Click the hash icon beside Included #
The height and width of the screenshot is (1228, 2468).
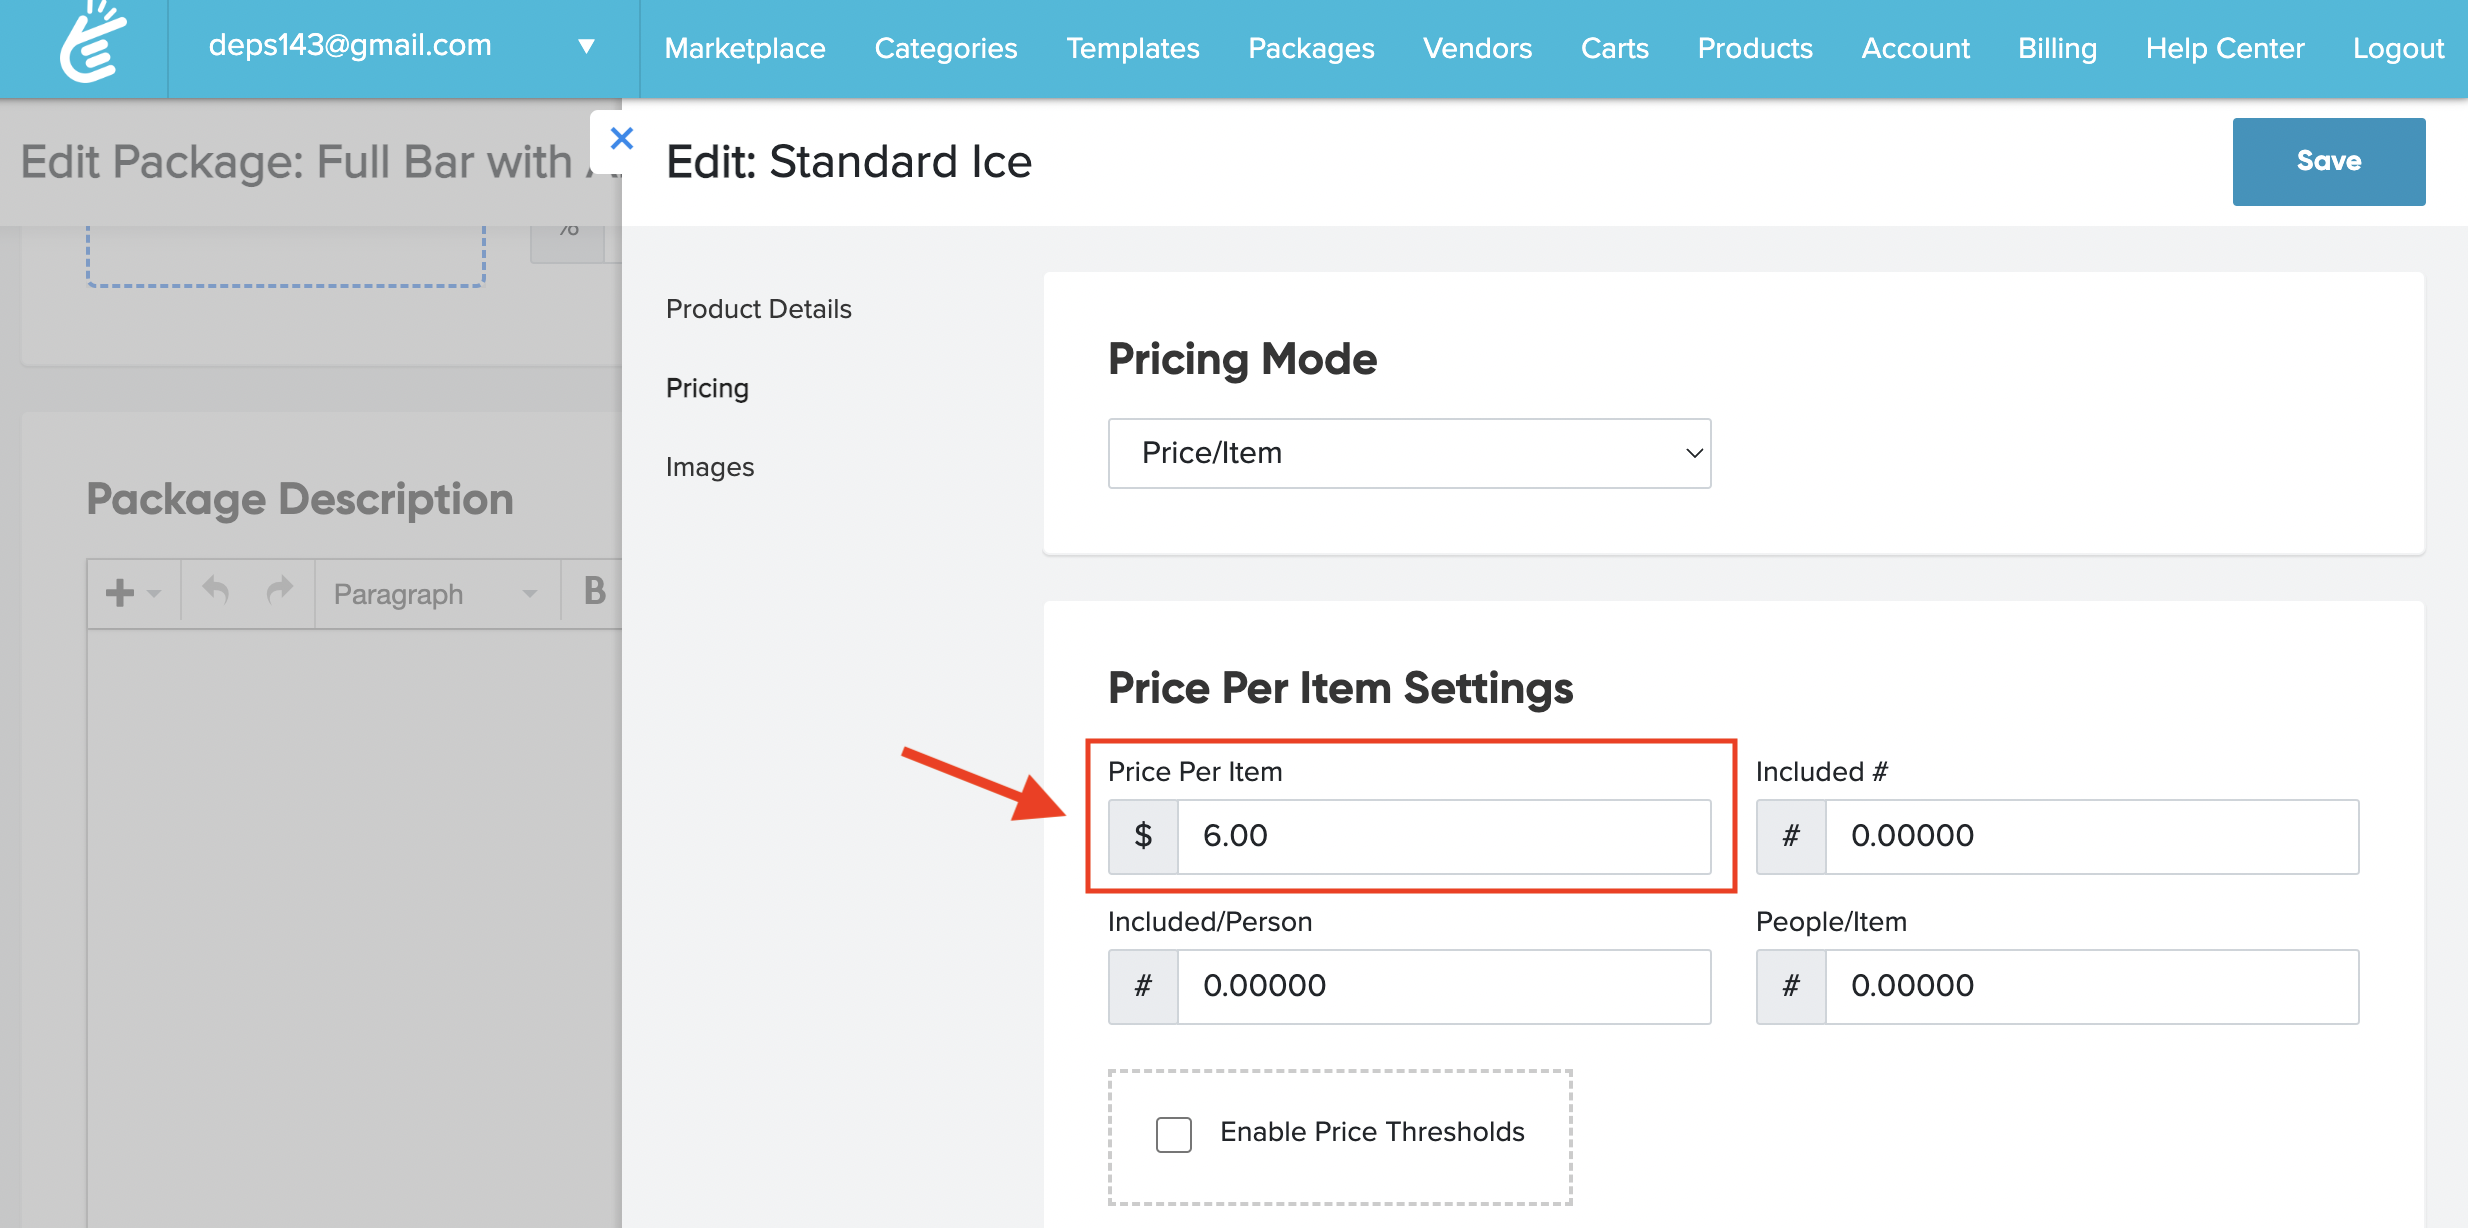click(x=1791, y=836)
